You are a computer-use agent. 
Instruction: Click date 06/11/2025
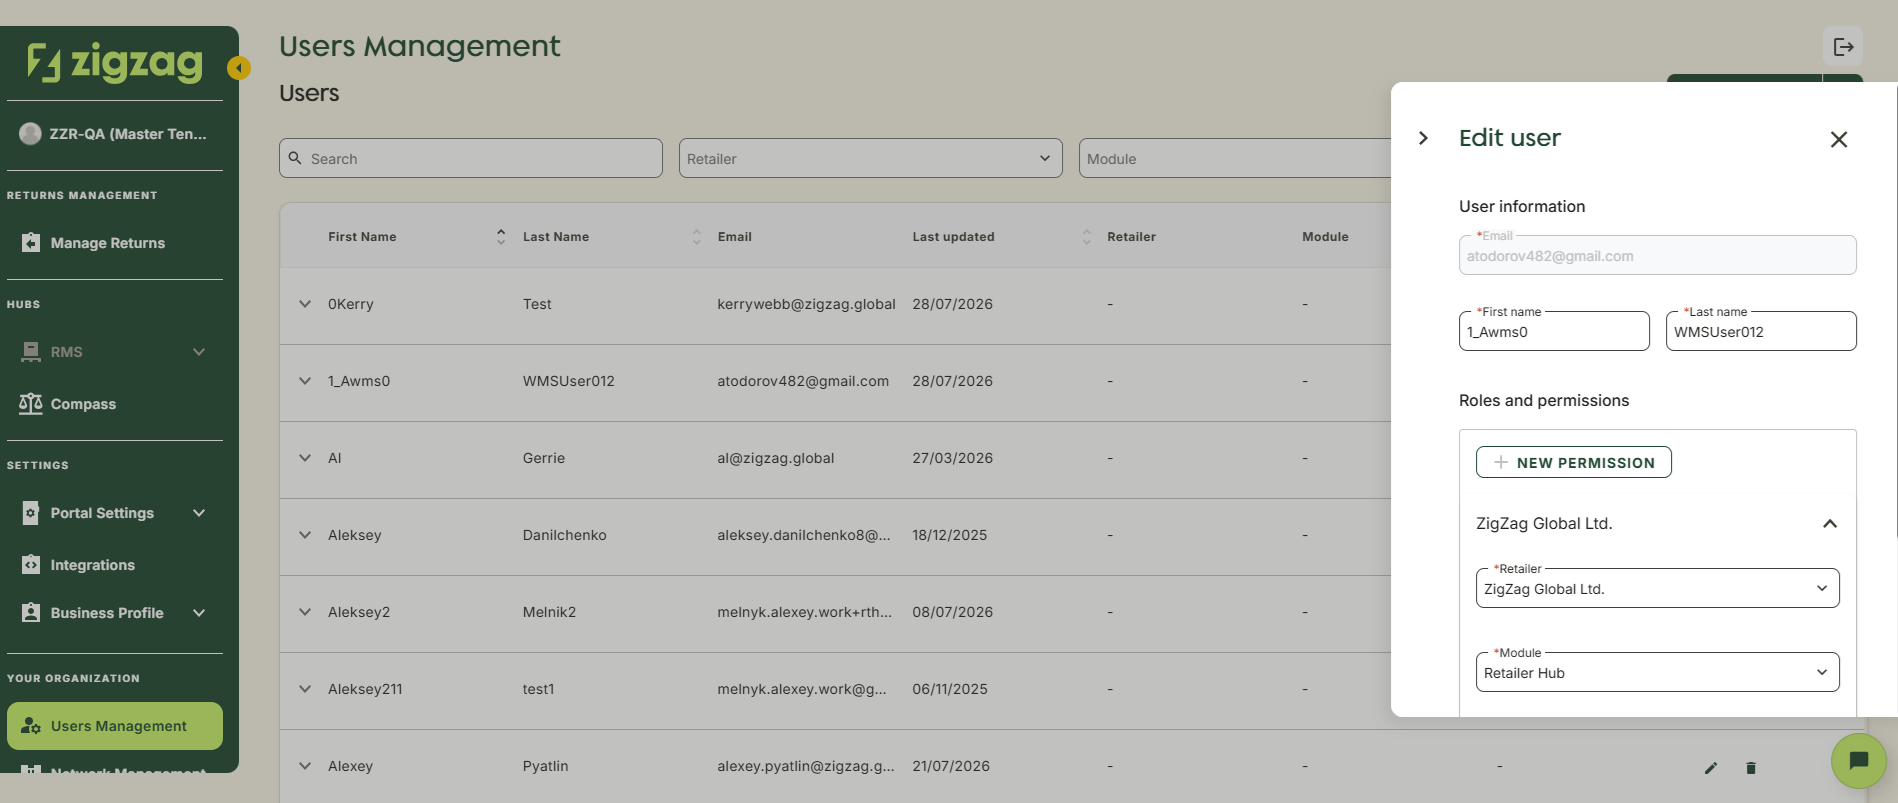950,689
